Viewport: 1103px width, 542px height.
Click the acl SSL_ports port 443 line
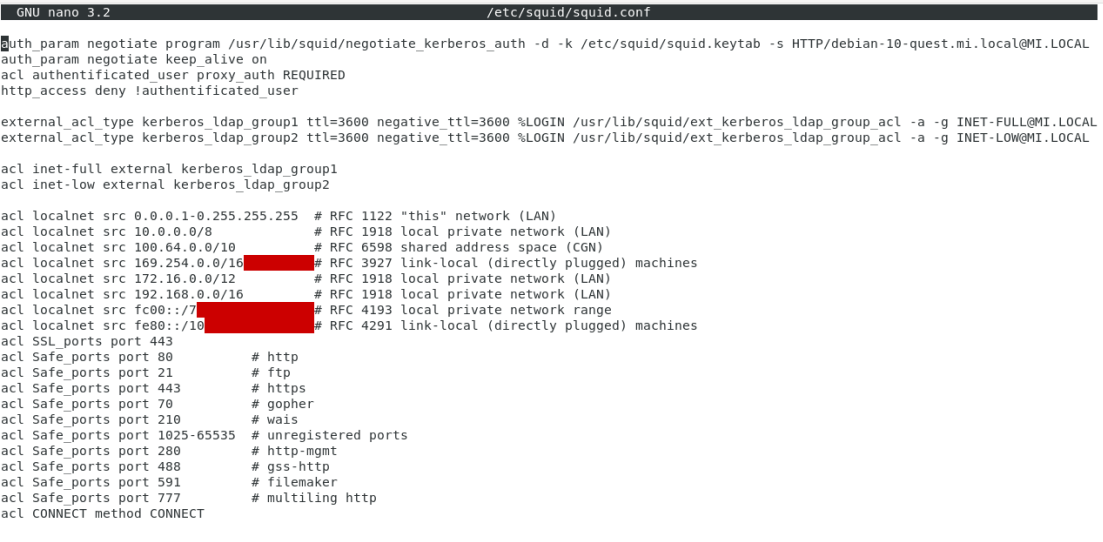click(87, 341)
